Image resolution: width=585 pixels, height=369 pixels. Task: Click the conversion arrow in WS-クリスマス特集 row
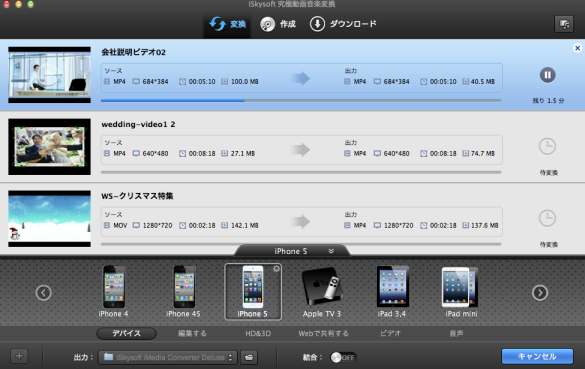(300, 222)
